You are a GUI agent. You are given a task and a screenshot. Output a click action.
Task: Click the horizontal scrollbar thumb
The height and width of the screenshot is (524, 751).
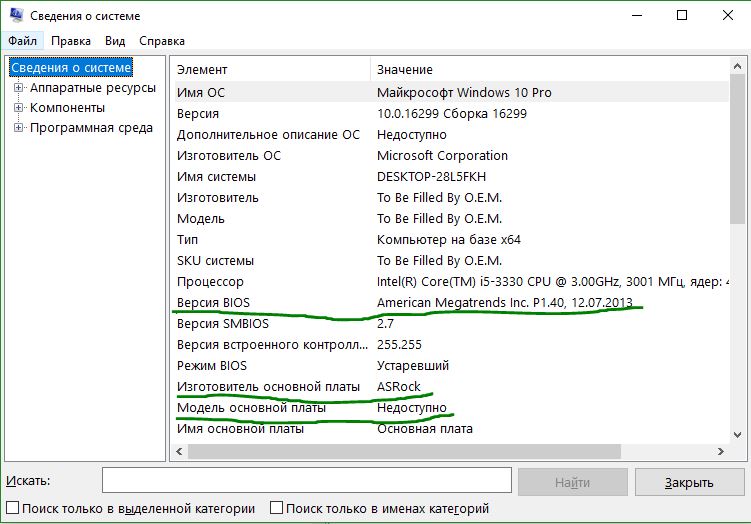coord(404,451)
